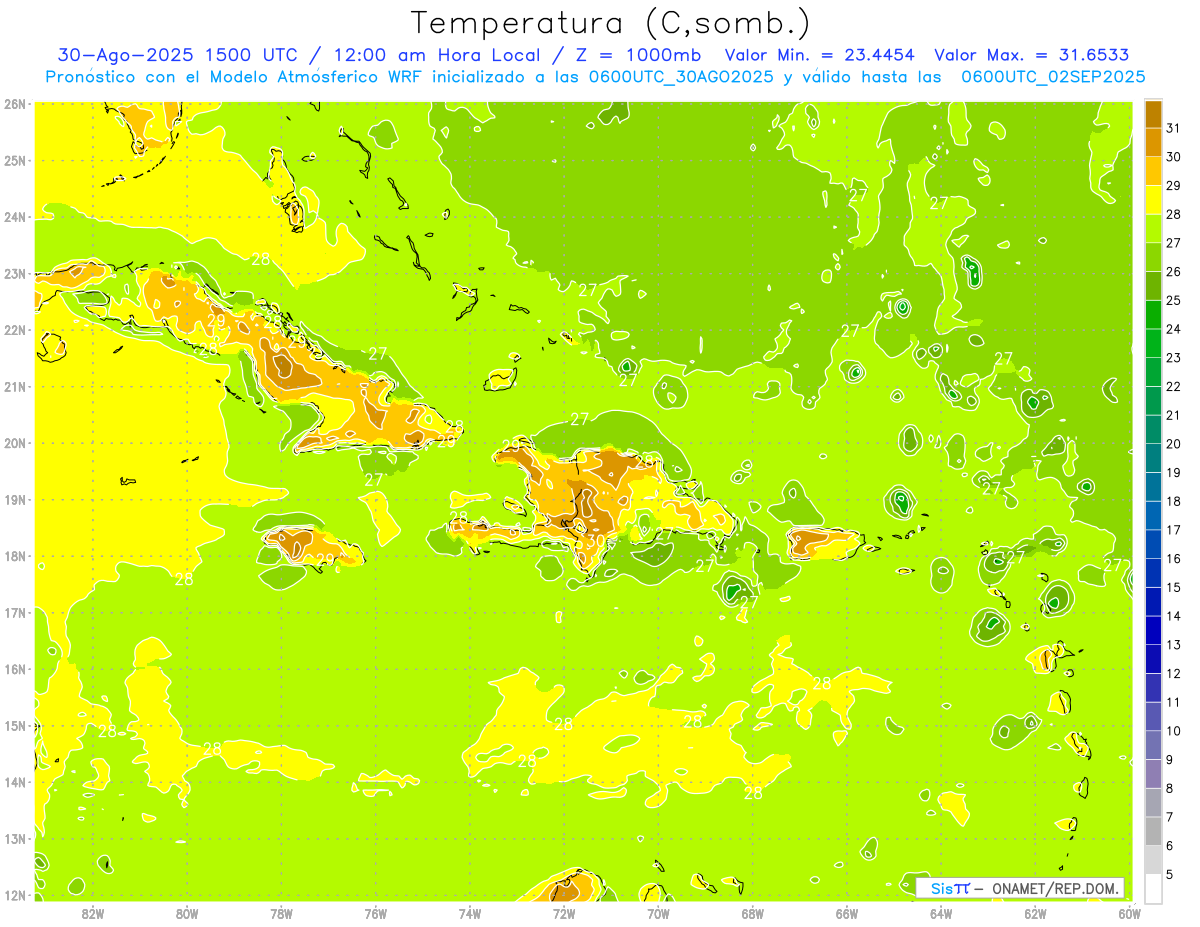This screenshot has height=927, width=1200.
Task: Click the "Valor Min. = 23.4454" value
Action: coord(820,55)
